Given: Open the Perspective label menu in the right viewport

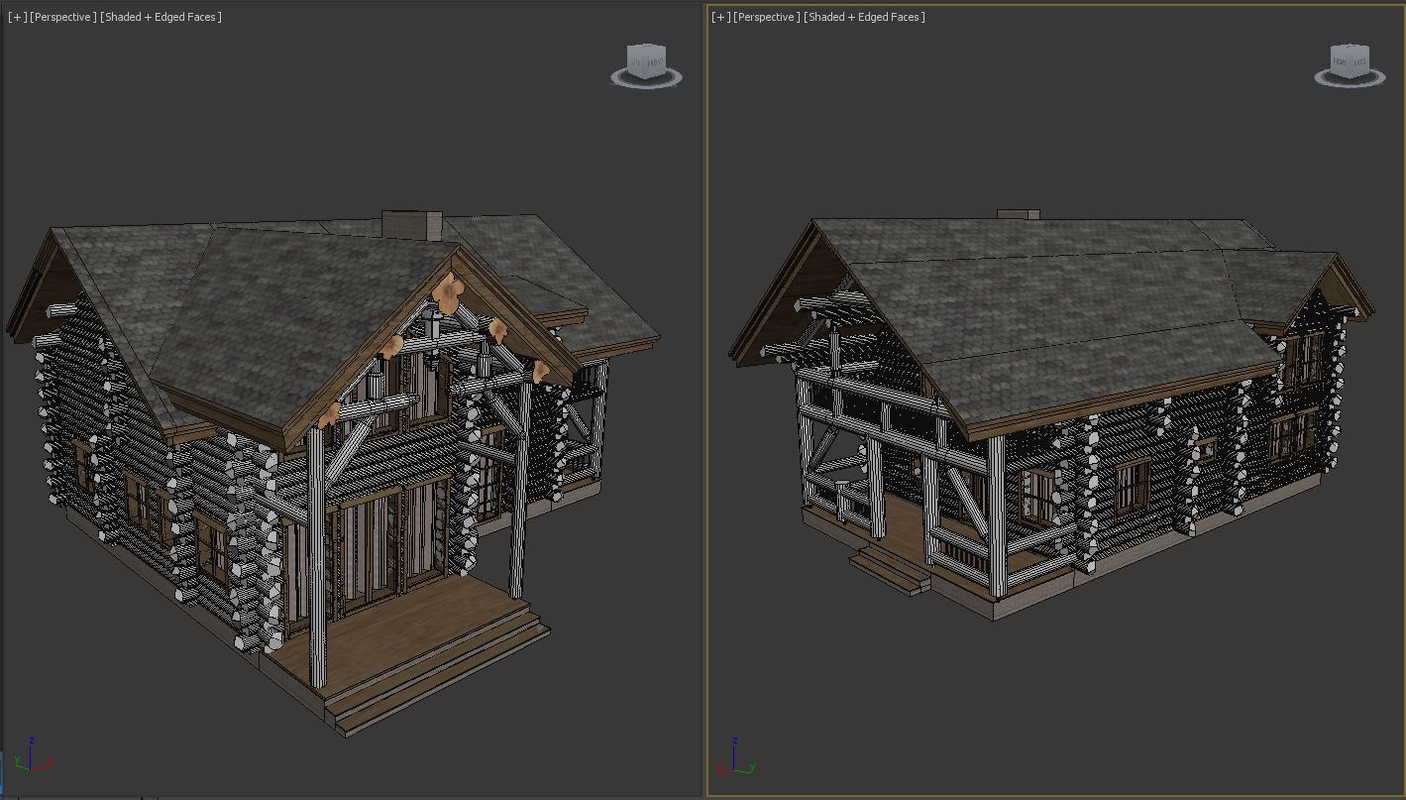Looking at the screenshot, I should pyautogui.click(x=765, y=16).
